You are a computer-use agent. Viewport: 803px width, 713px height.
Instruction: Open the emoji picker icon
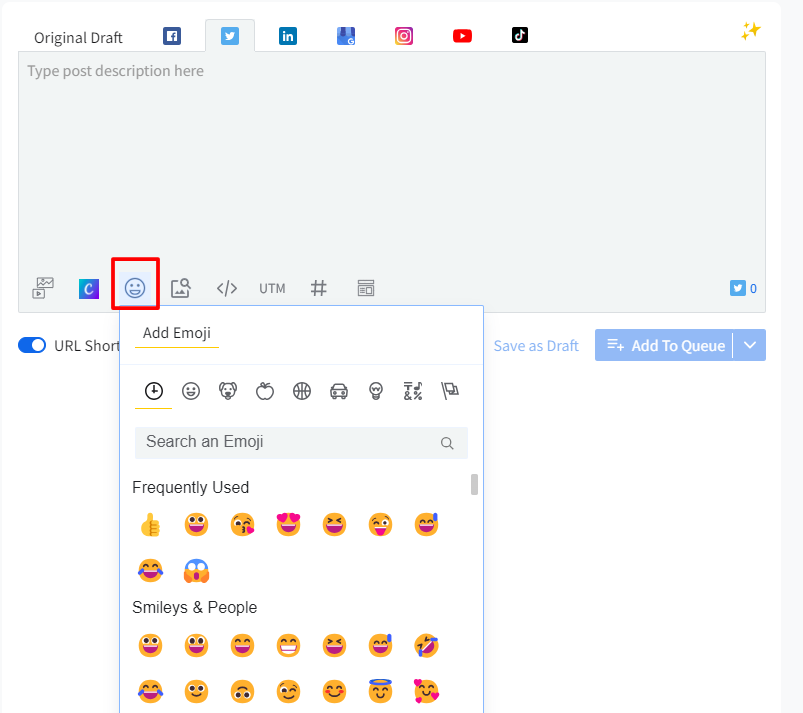(135, 288)
